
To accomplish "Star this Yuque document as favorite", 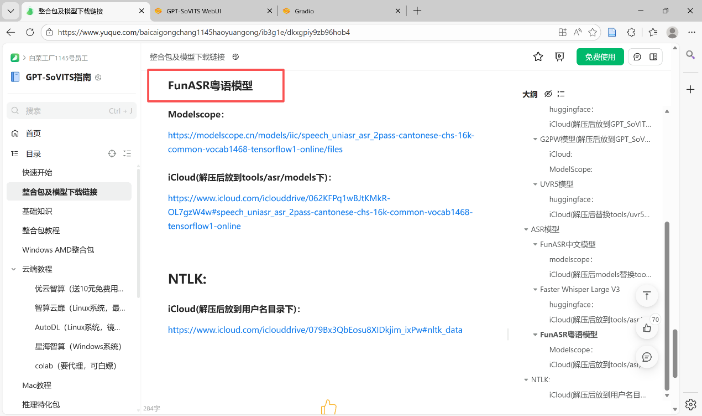I will (x=538, y=57).
